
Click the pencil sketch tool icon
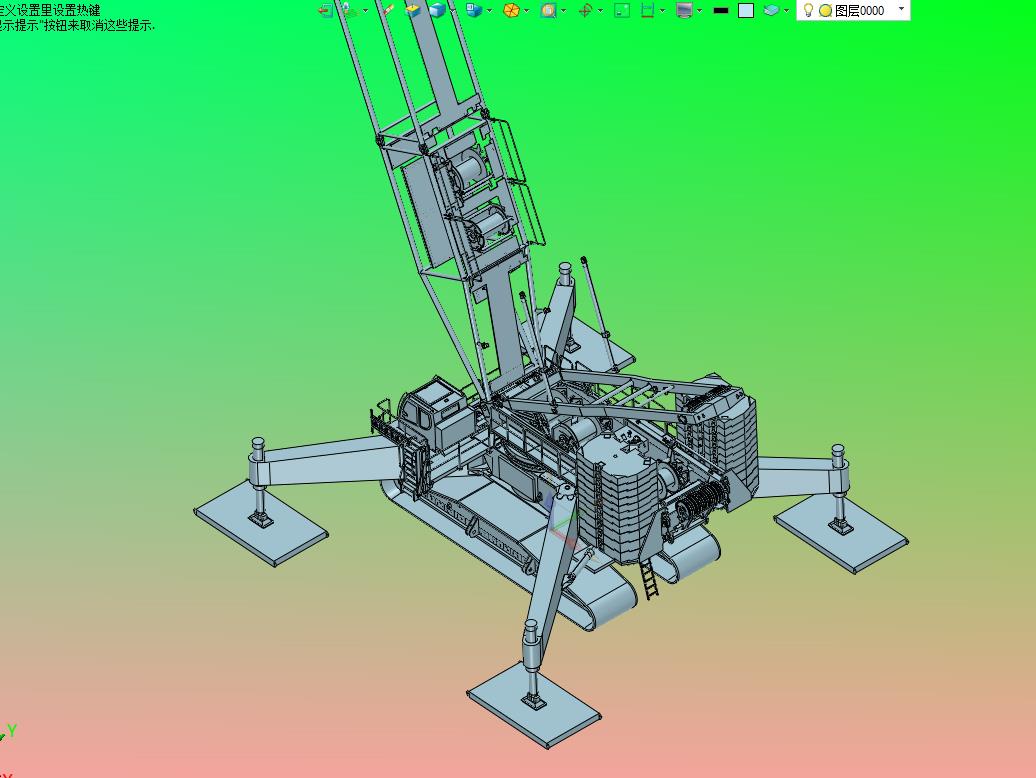click(388, 10)
